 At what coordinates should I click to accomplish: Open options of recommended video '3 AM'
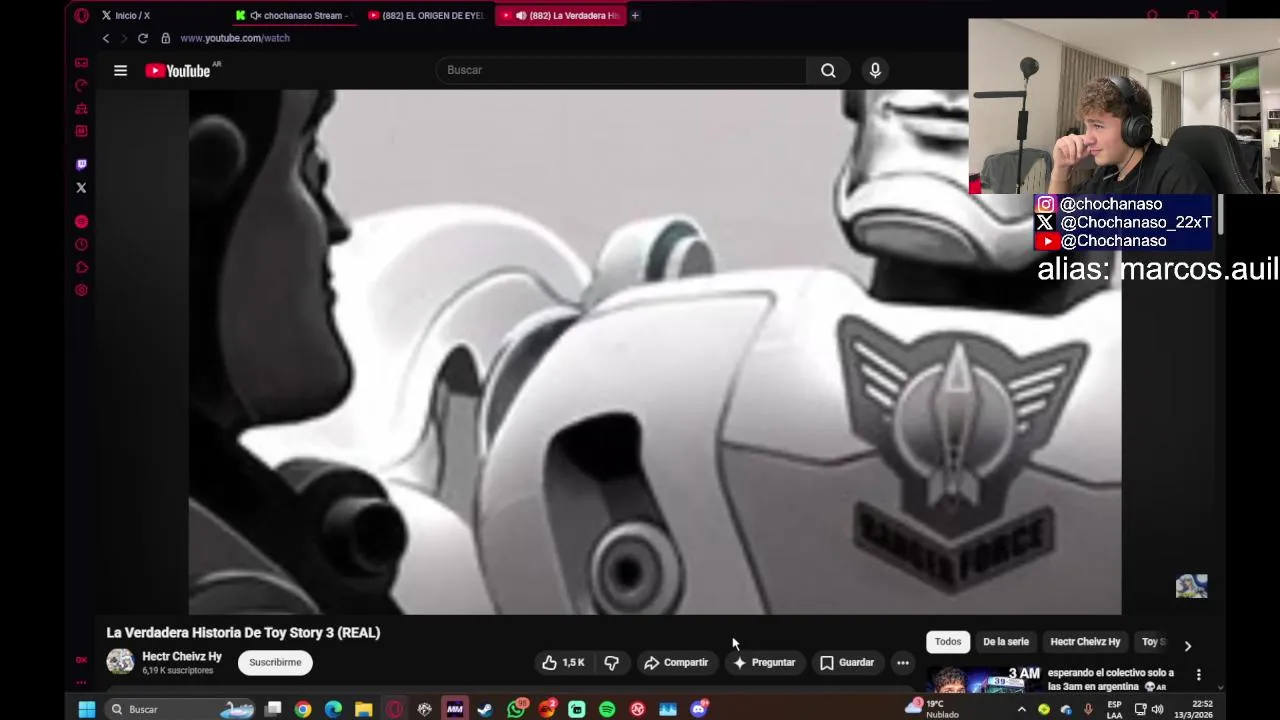tap(1198, 675)
